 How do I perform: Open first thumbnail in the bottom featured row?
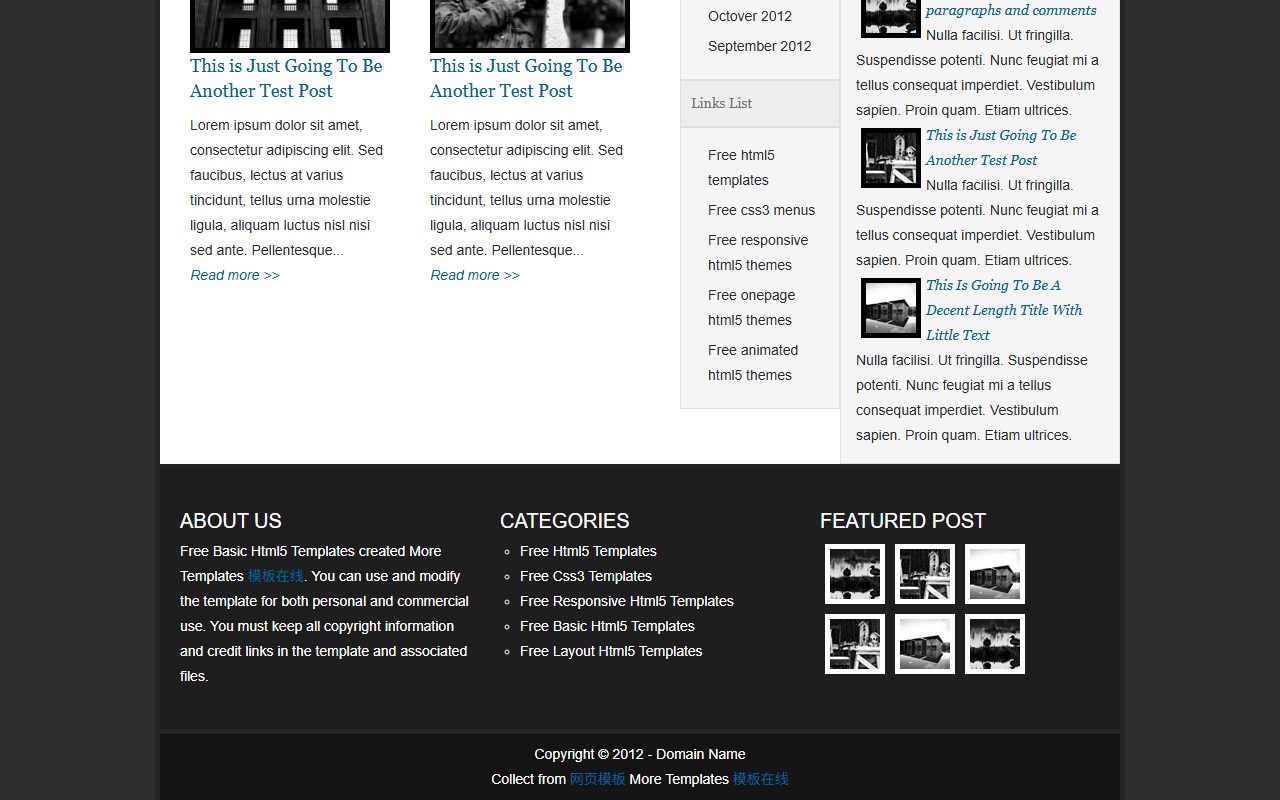855,644
